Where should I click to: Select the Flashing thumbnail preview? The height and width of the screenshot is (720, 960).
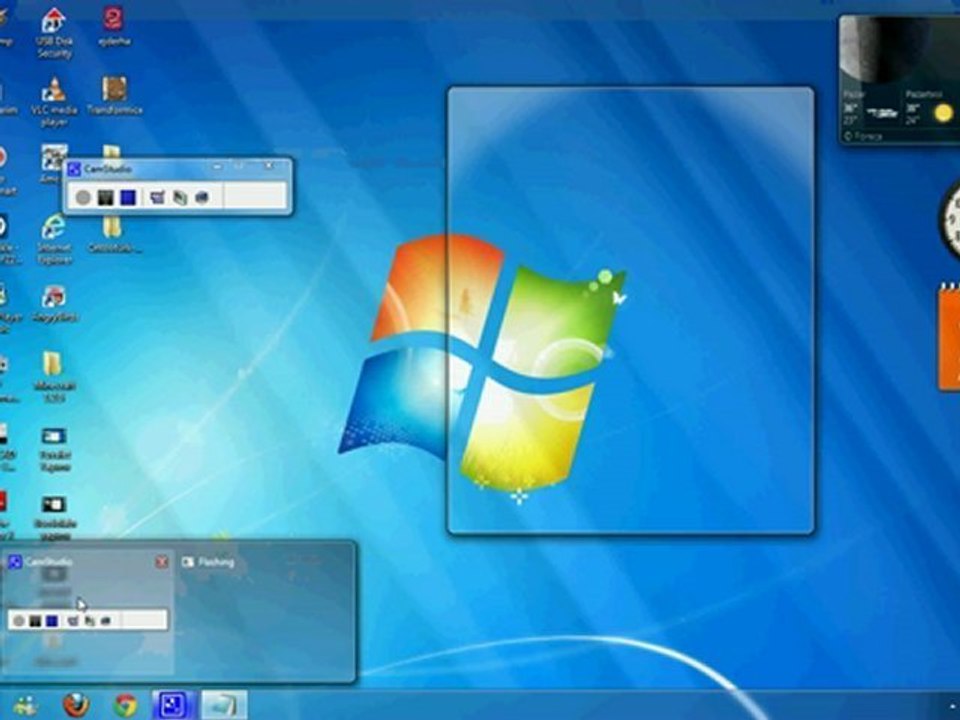pyautogui.click(x=263, y=610)
